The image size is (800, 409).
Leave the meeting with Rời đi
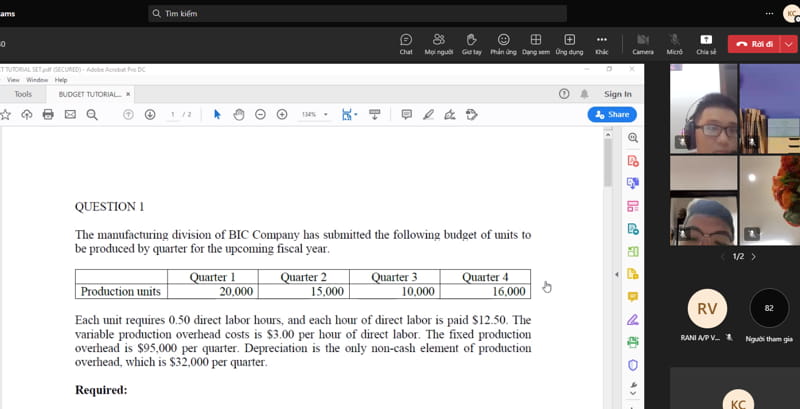754,44
